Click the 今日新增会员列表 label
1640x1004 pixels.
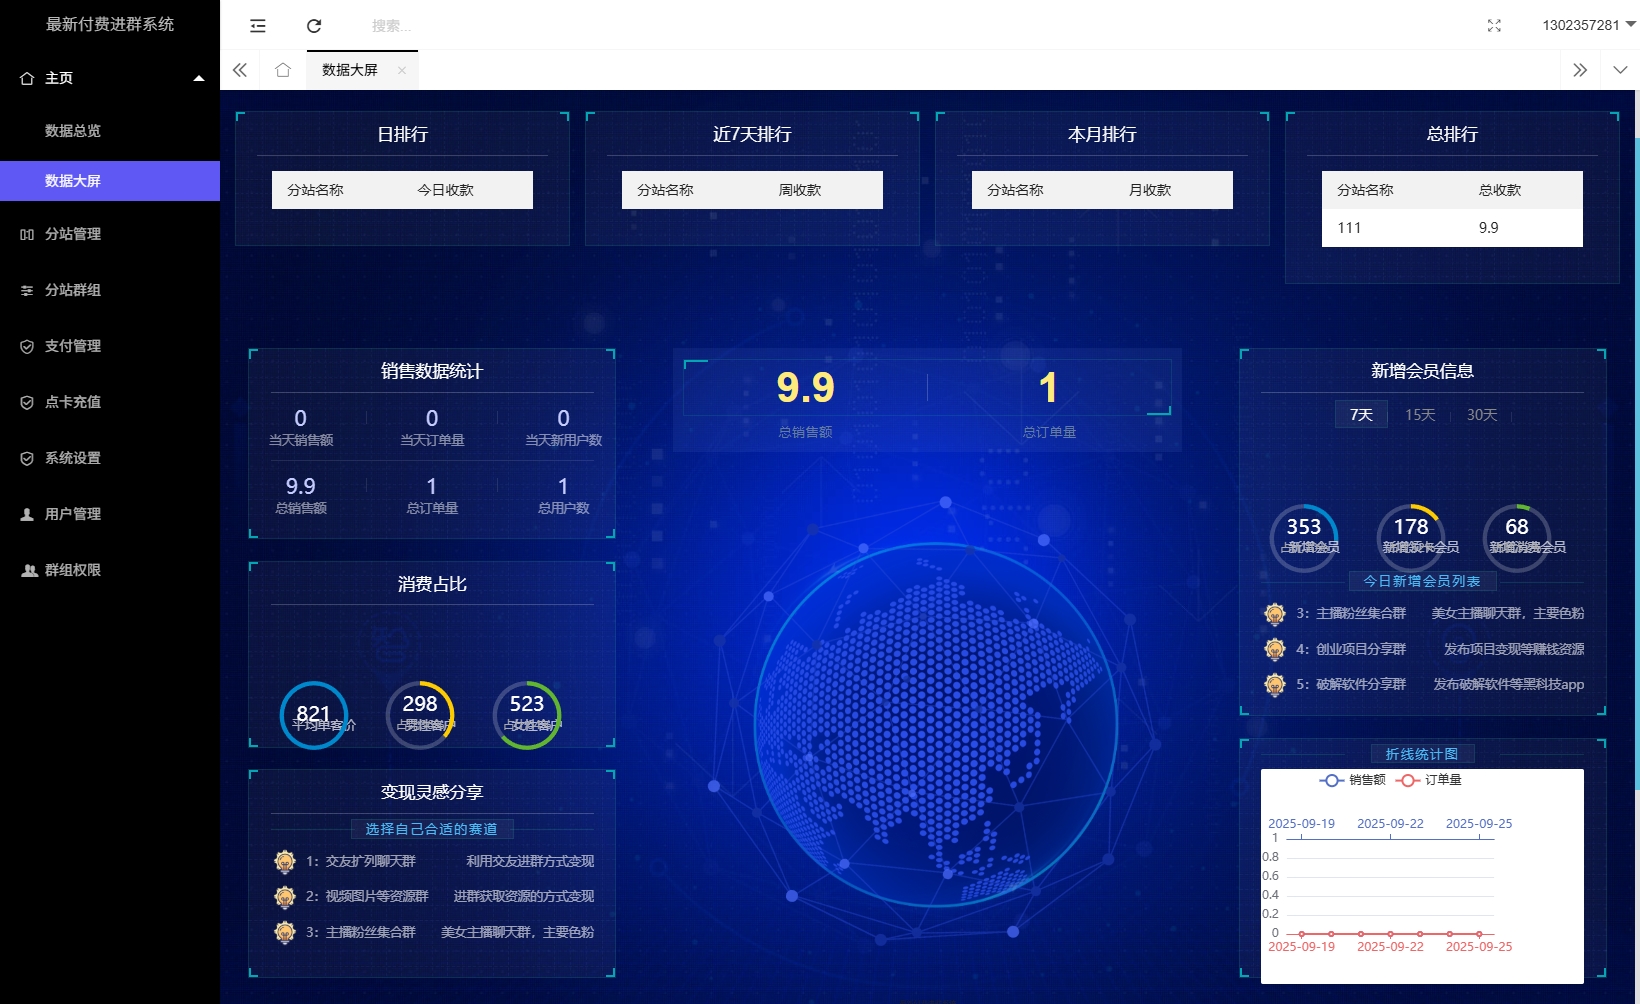[1421, 581]
